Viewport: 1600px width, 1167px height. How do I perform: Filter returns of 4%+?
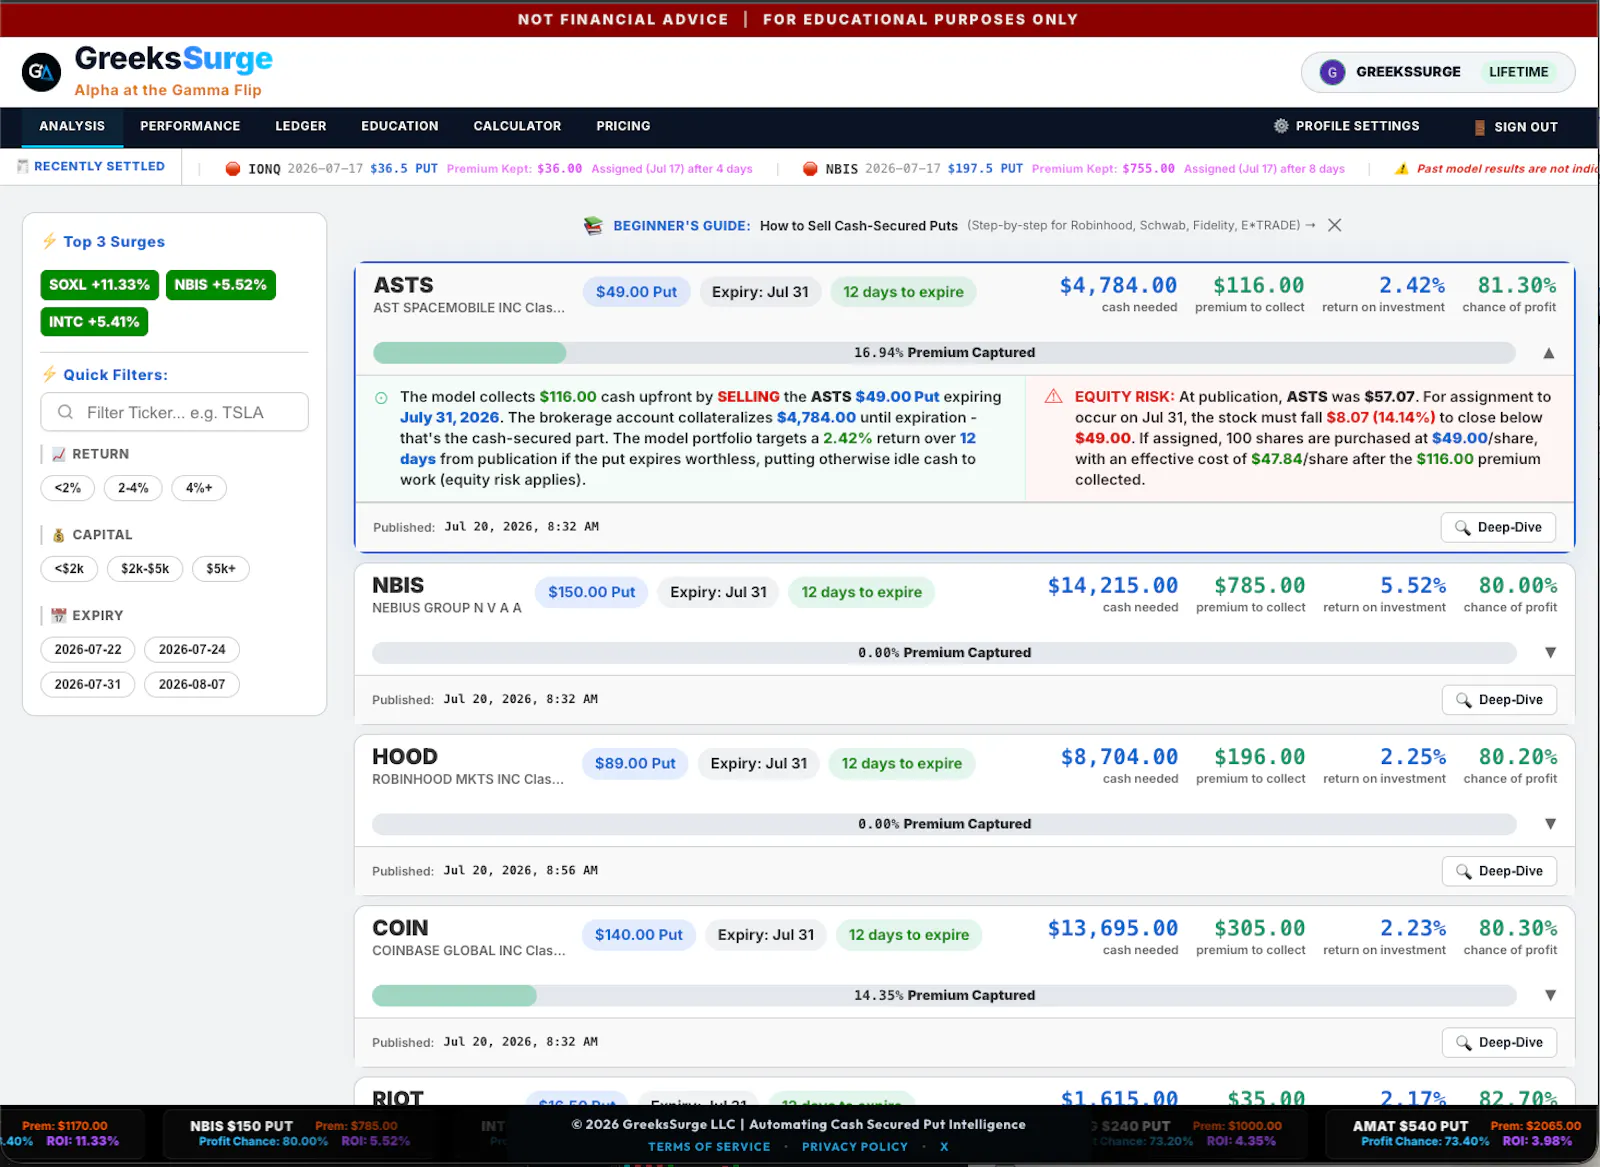pyautogui.click(x=199, y=488)
